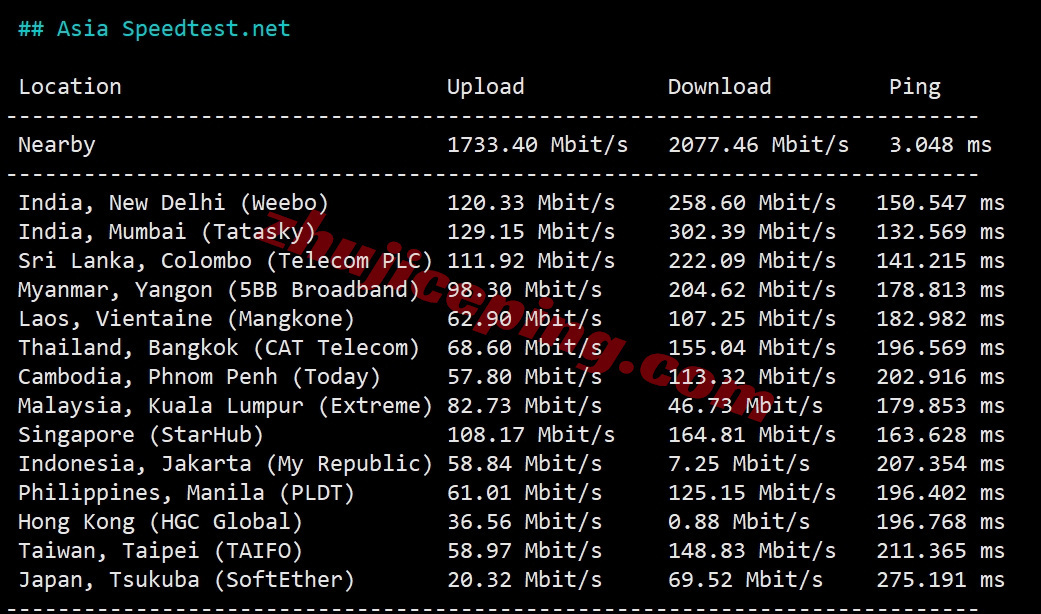Click the ping value "275.191 ms"
1041x614 pixels.
tap(941, 579)
